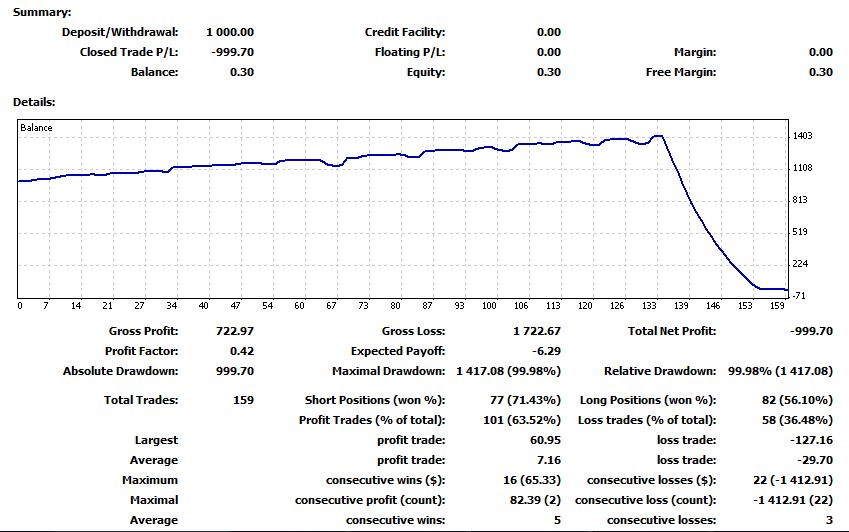
Task: Click the Floating P/L label
Action: [x=410, y=52]
